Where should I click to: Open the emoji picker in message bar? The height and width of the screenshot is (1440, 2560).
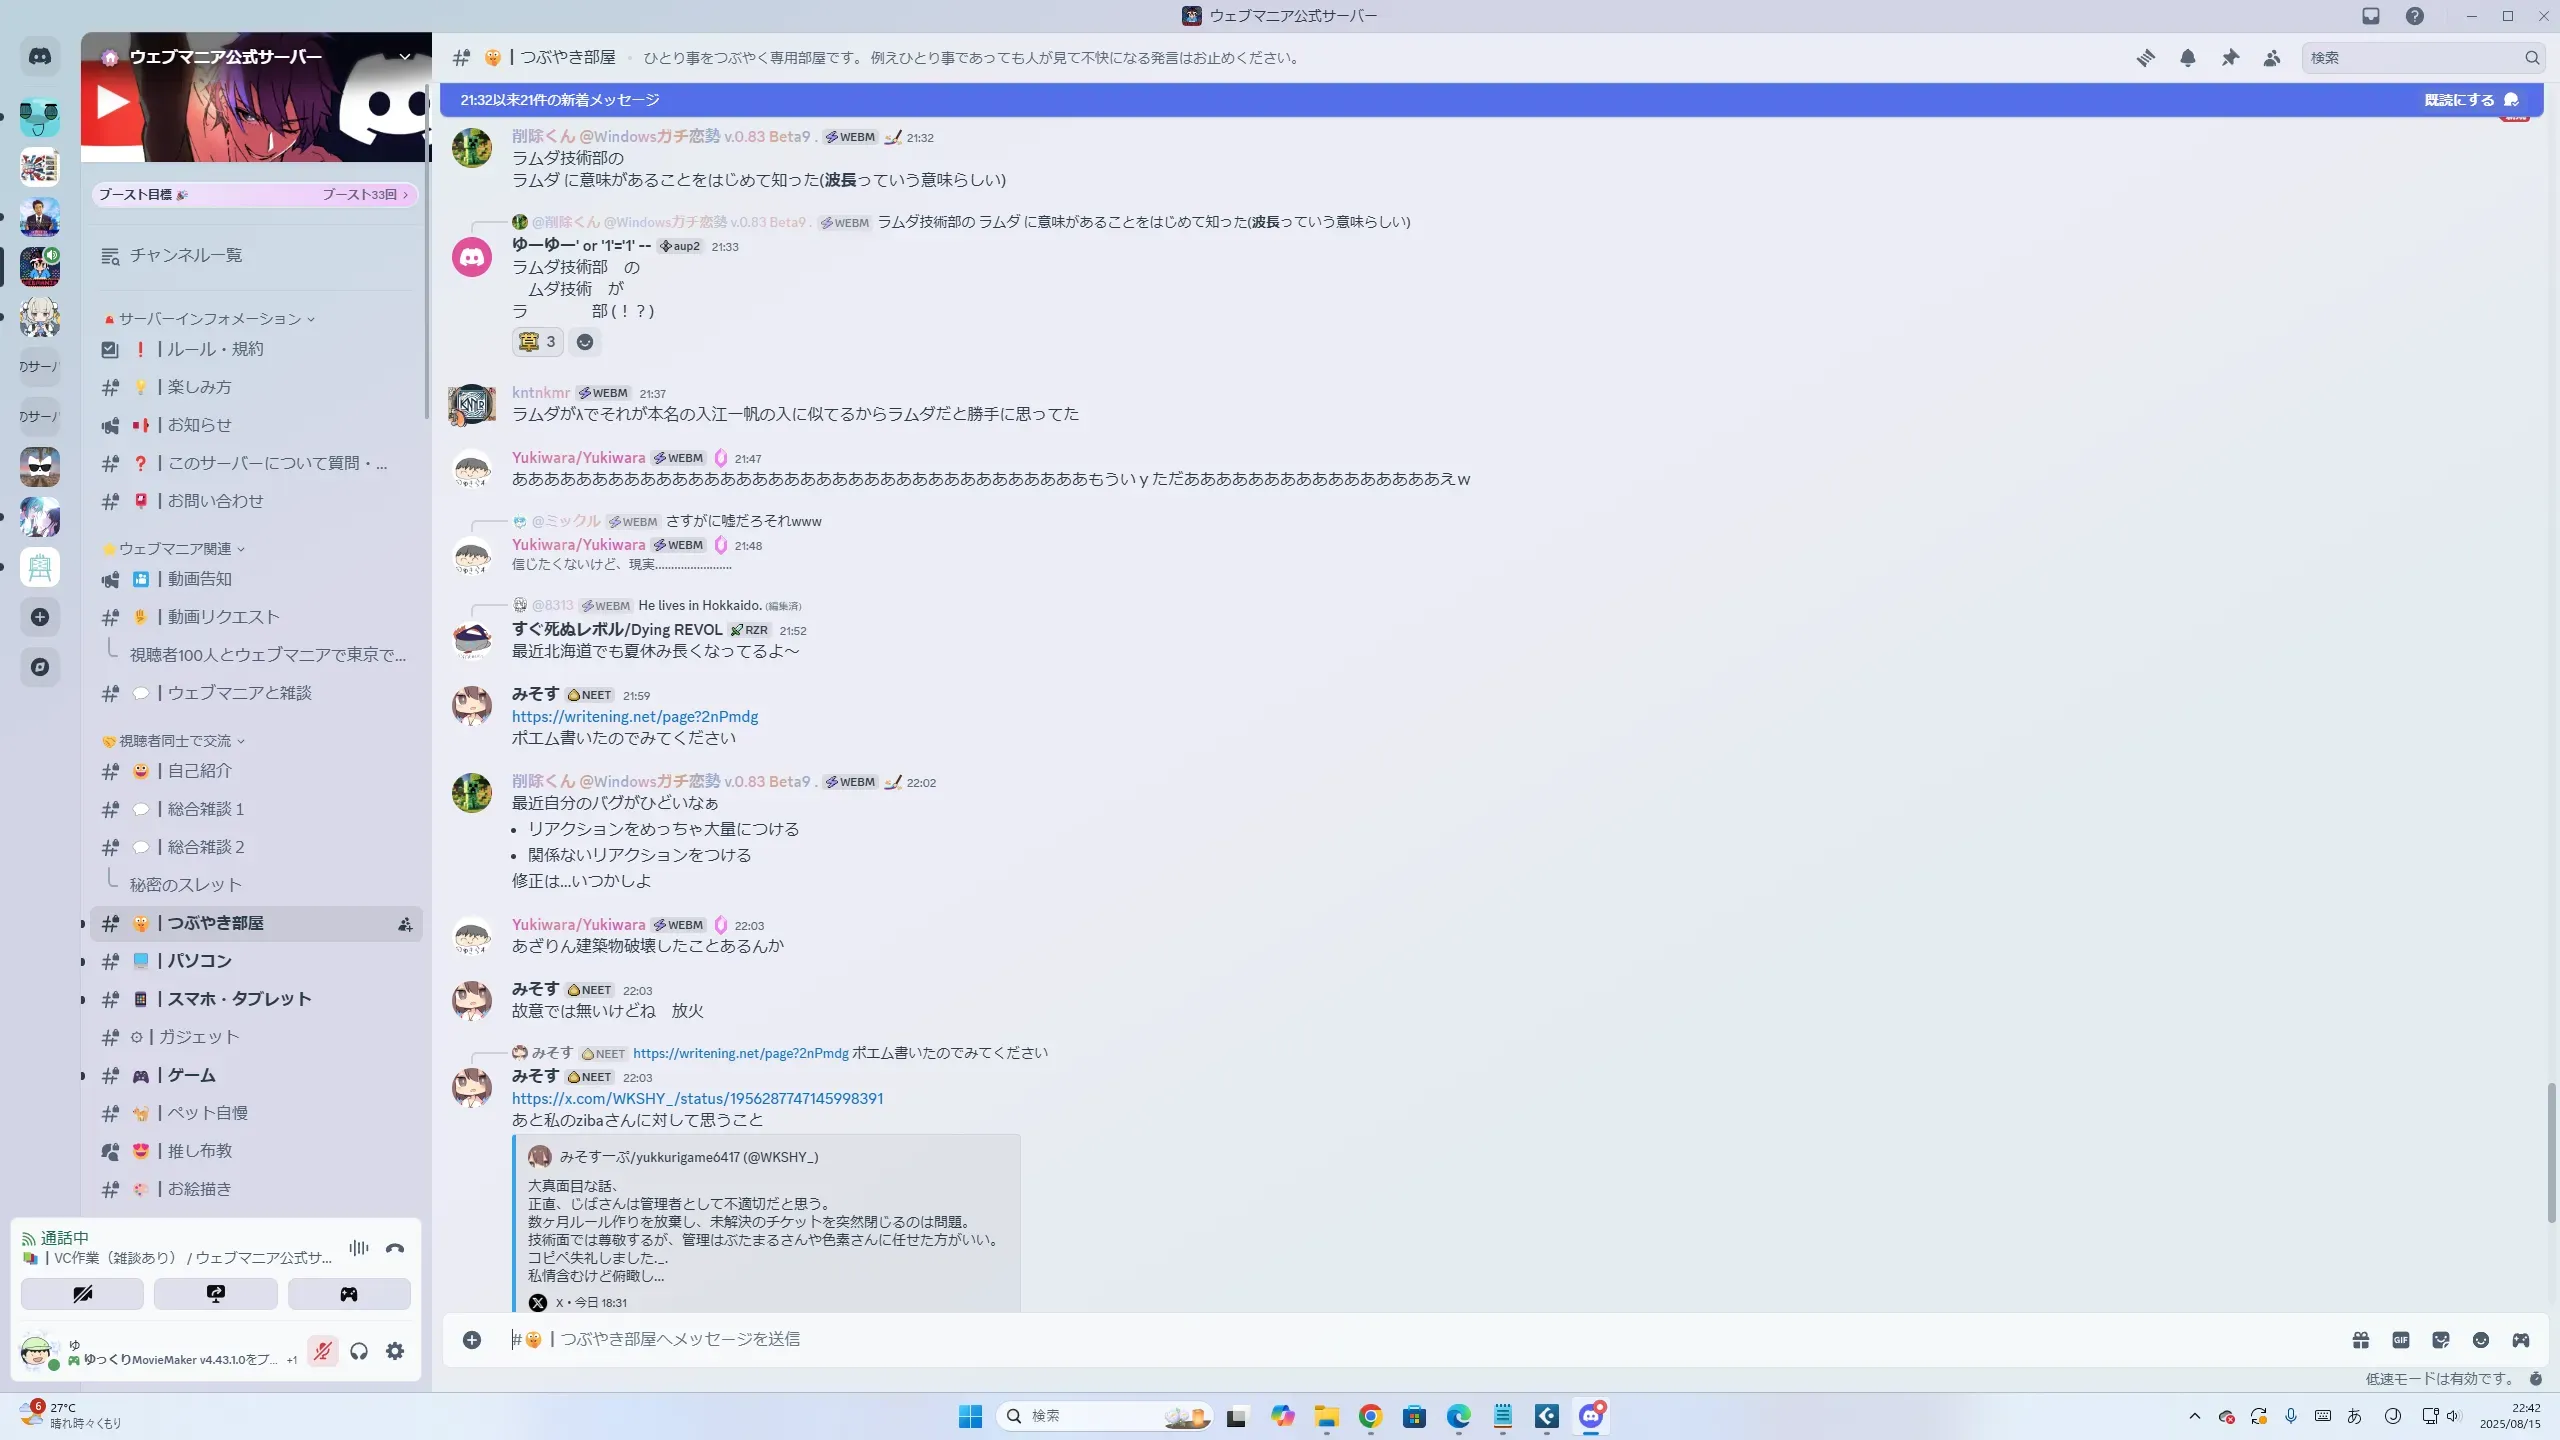coord(2481,1340)
